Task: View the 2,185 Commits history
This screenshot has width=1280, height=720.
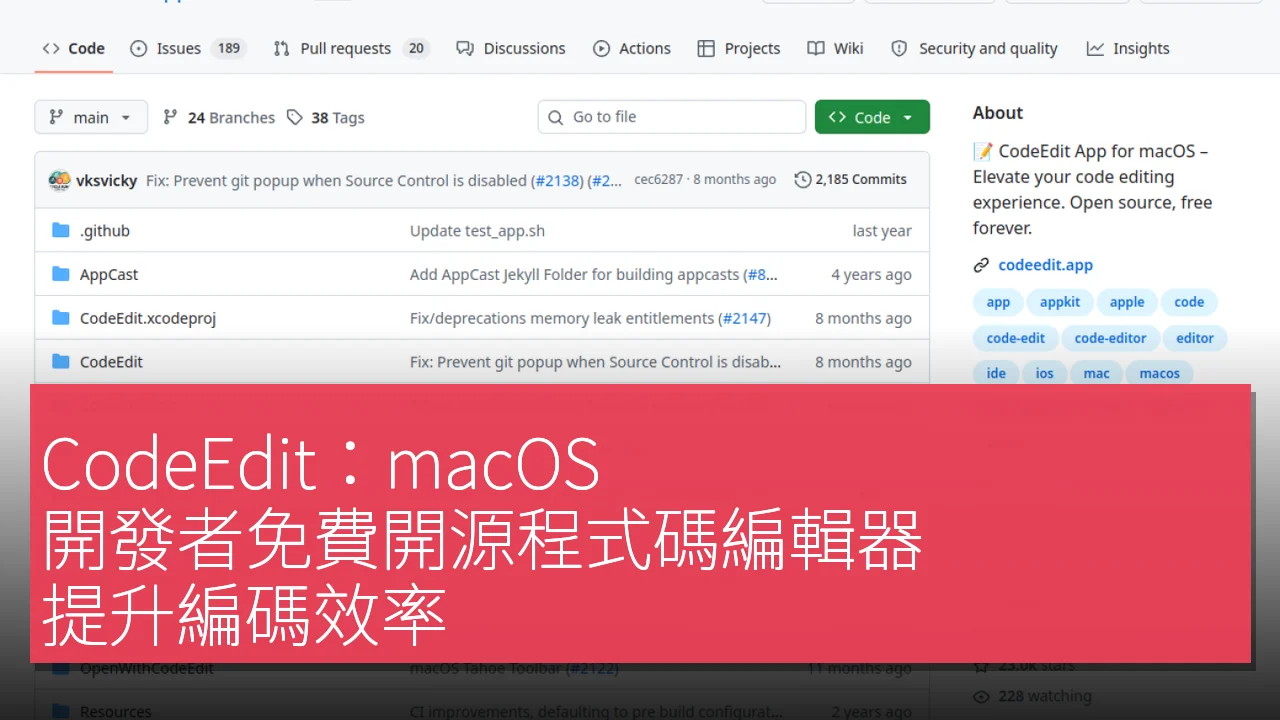Action: (x=851, y=180)
